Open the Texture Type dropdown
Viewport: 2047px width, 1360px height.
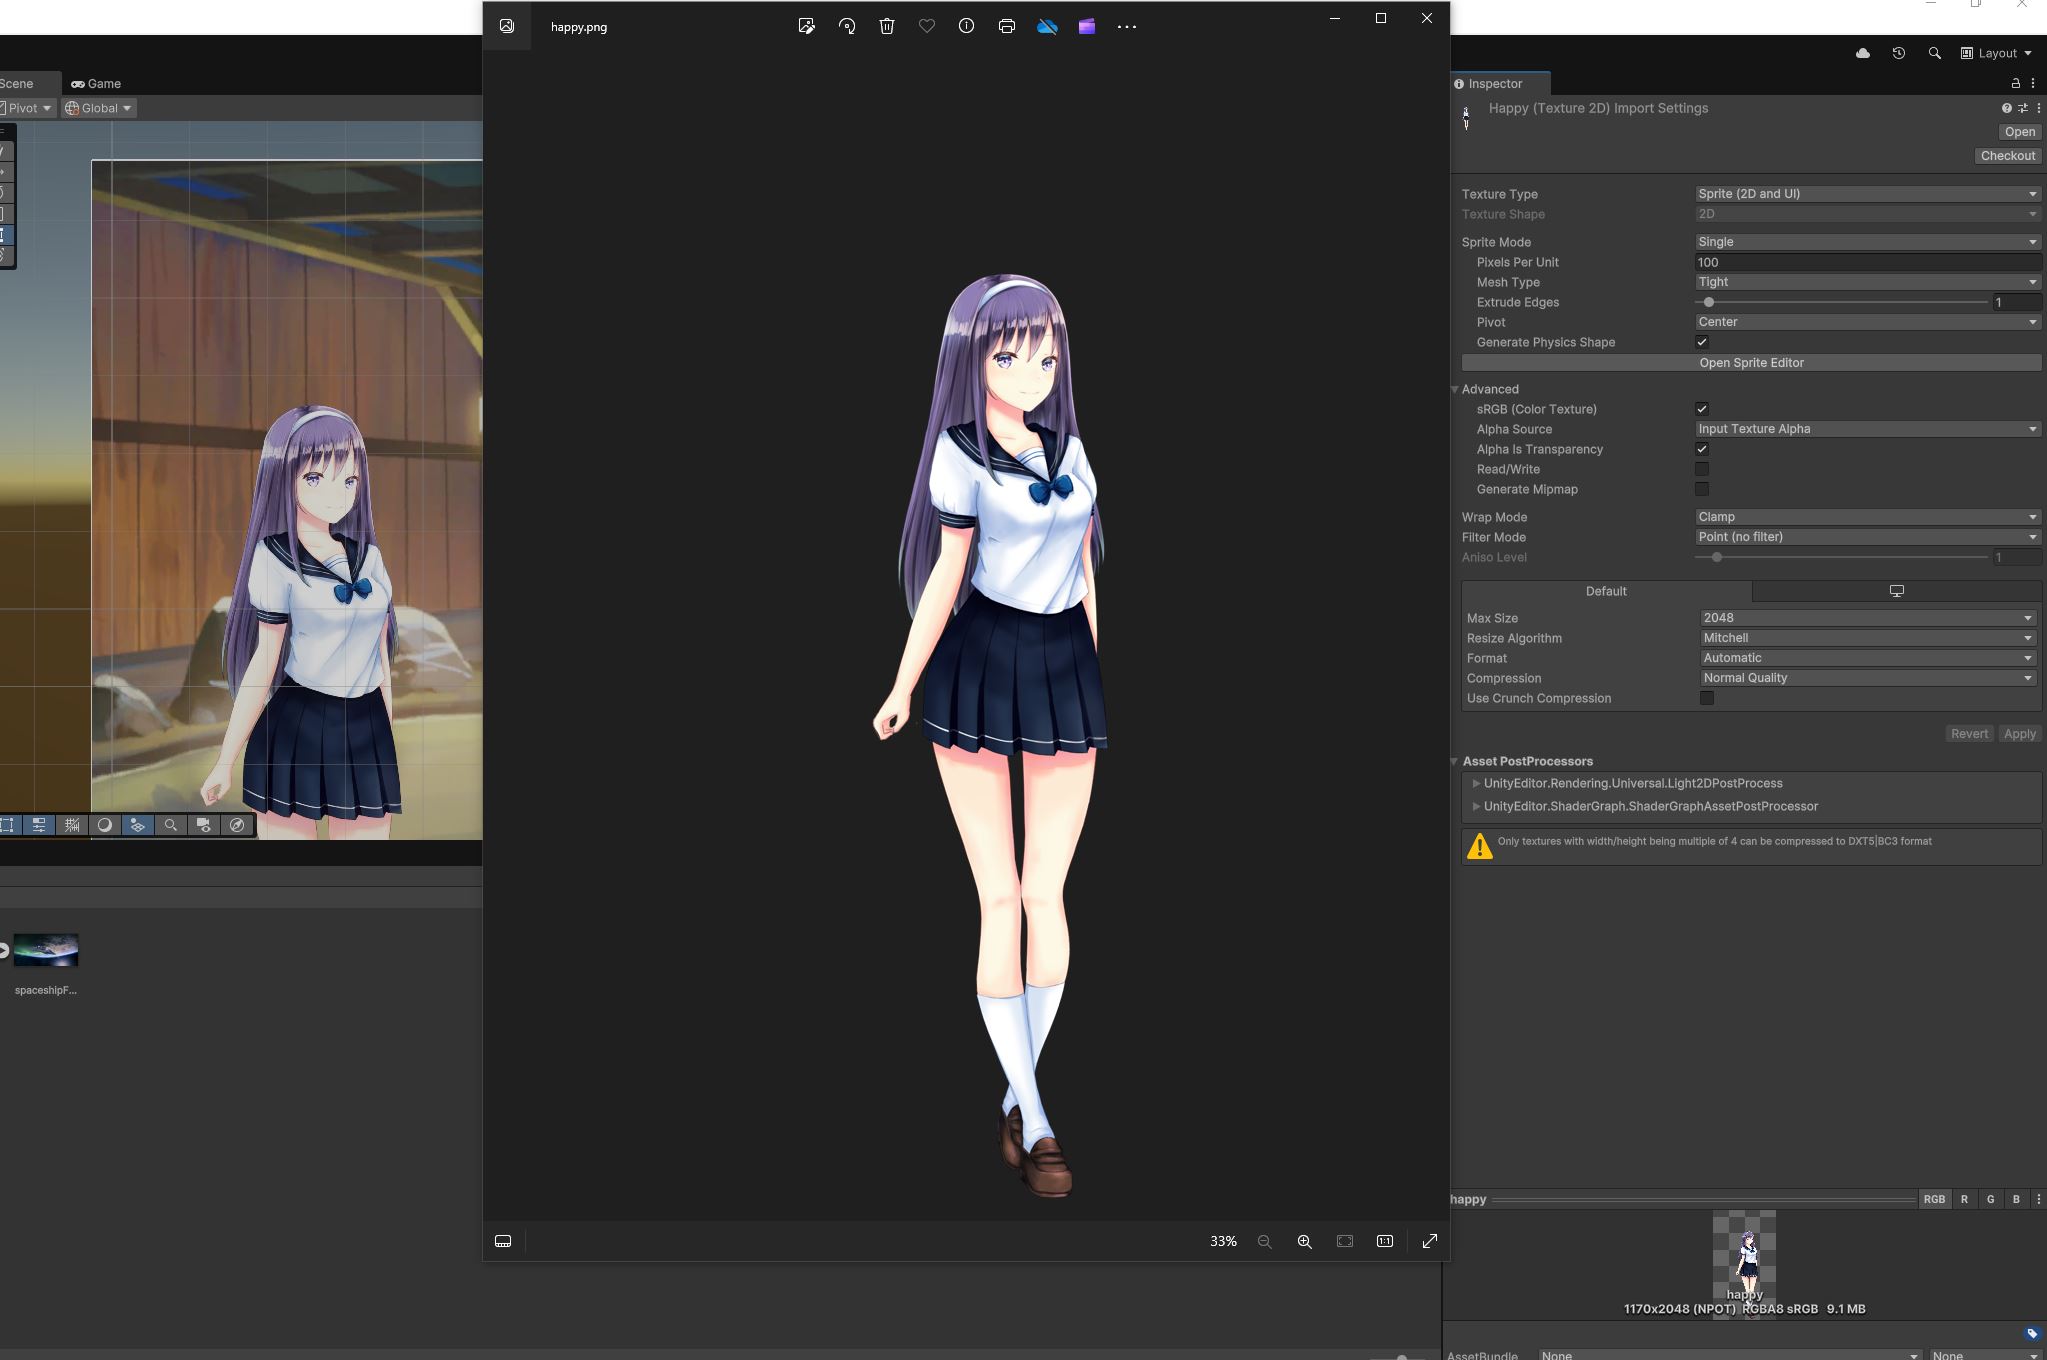click(x=1864, y=193)
